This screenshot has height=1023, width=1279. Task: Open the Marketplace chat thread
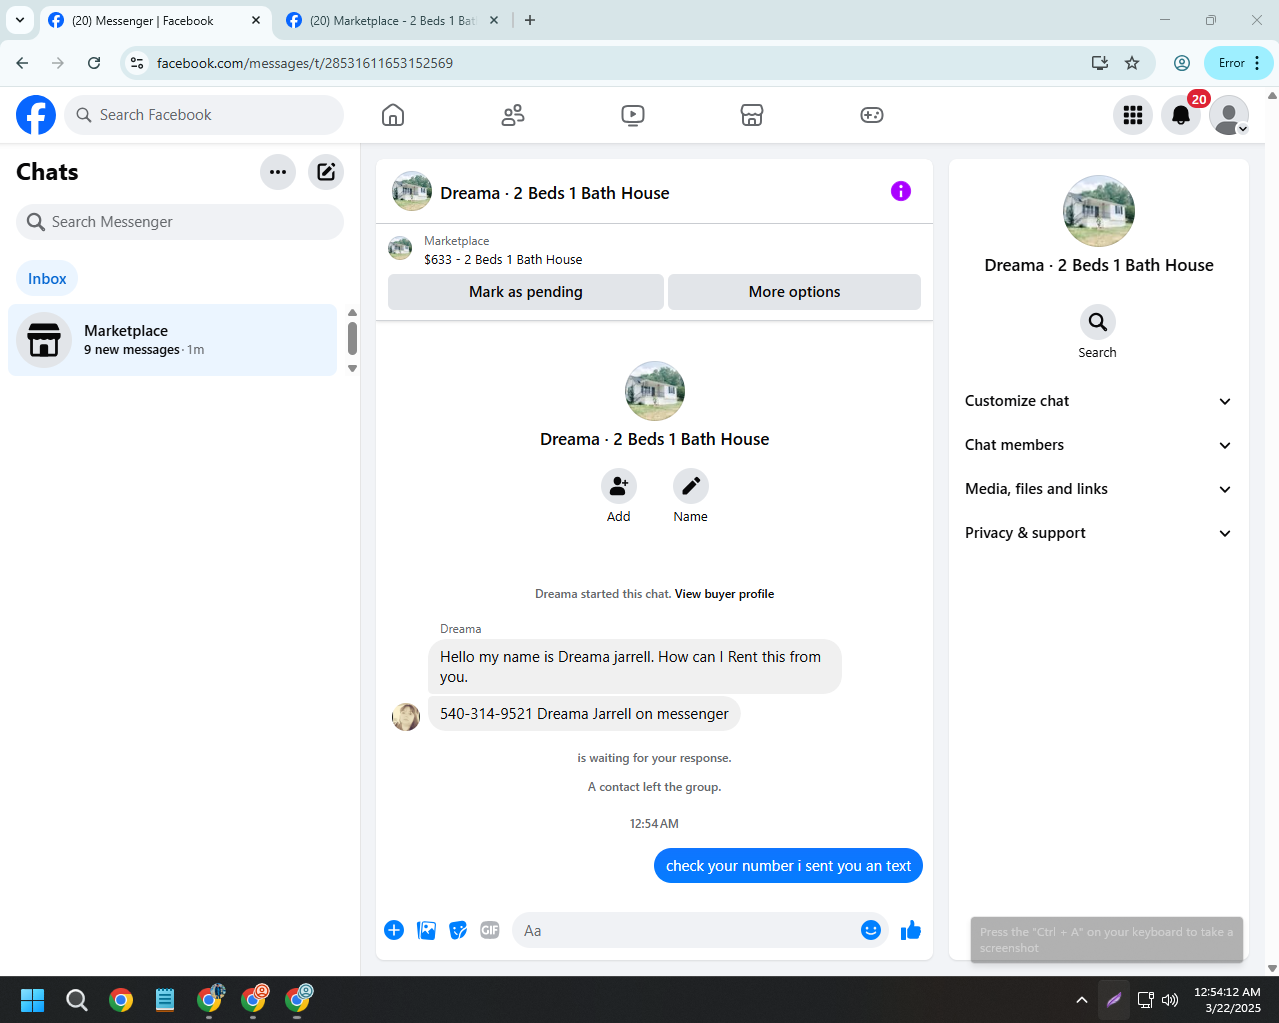coord(173,340)
